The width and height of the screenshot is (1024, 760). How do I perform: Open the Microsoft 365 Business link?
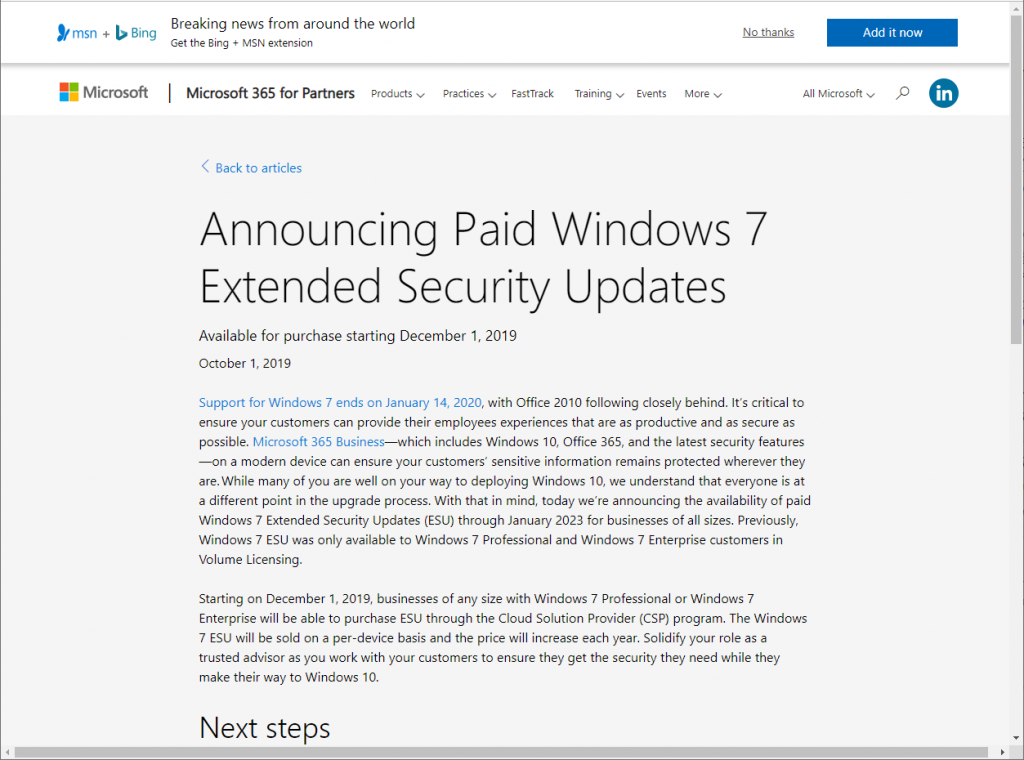319,442
